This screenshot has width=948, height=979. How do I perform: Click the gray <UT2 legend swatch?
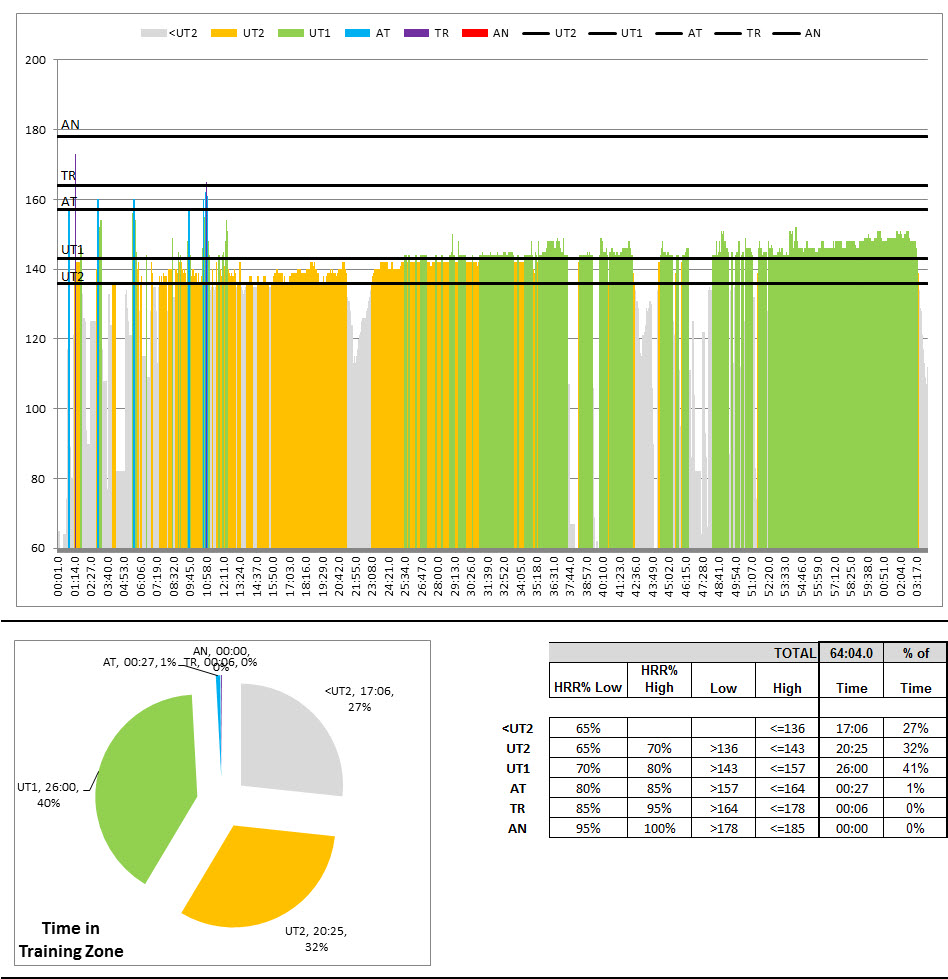point(151,33)
